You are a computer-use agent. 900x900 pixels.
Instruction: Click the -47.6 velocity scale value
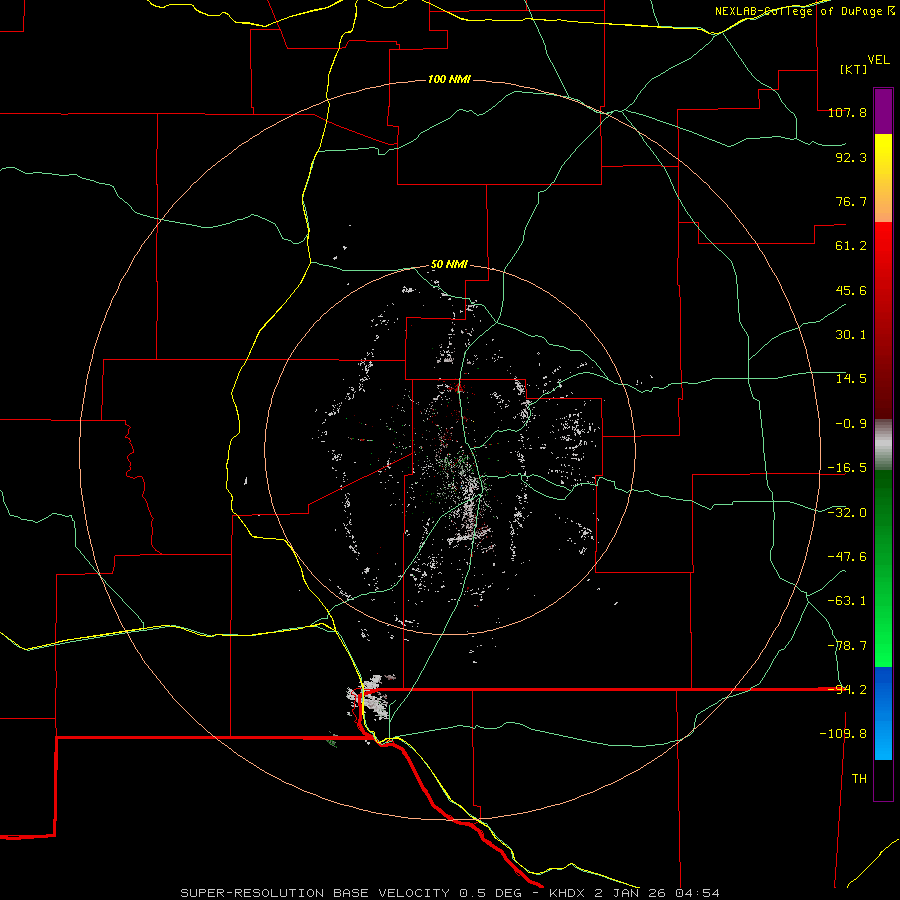point(847,557)
